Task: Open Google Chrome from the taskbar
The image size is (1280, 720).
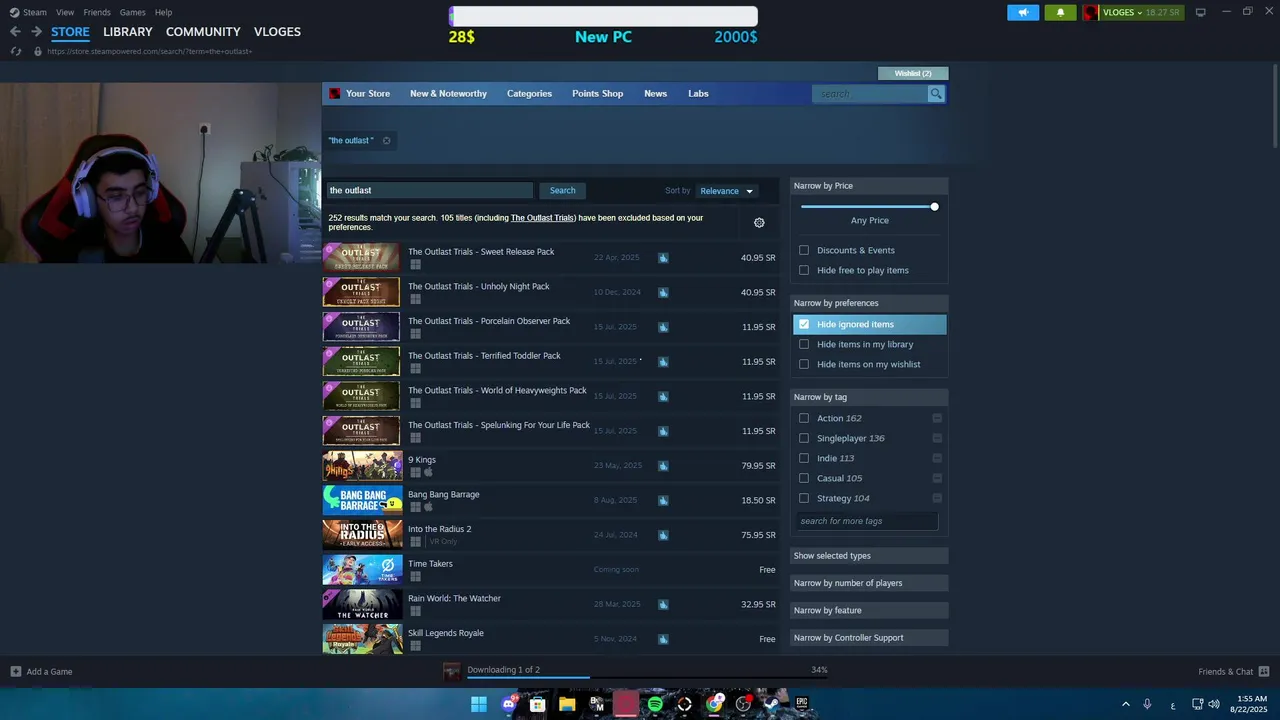Action: (x=714, y=704)
